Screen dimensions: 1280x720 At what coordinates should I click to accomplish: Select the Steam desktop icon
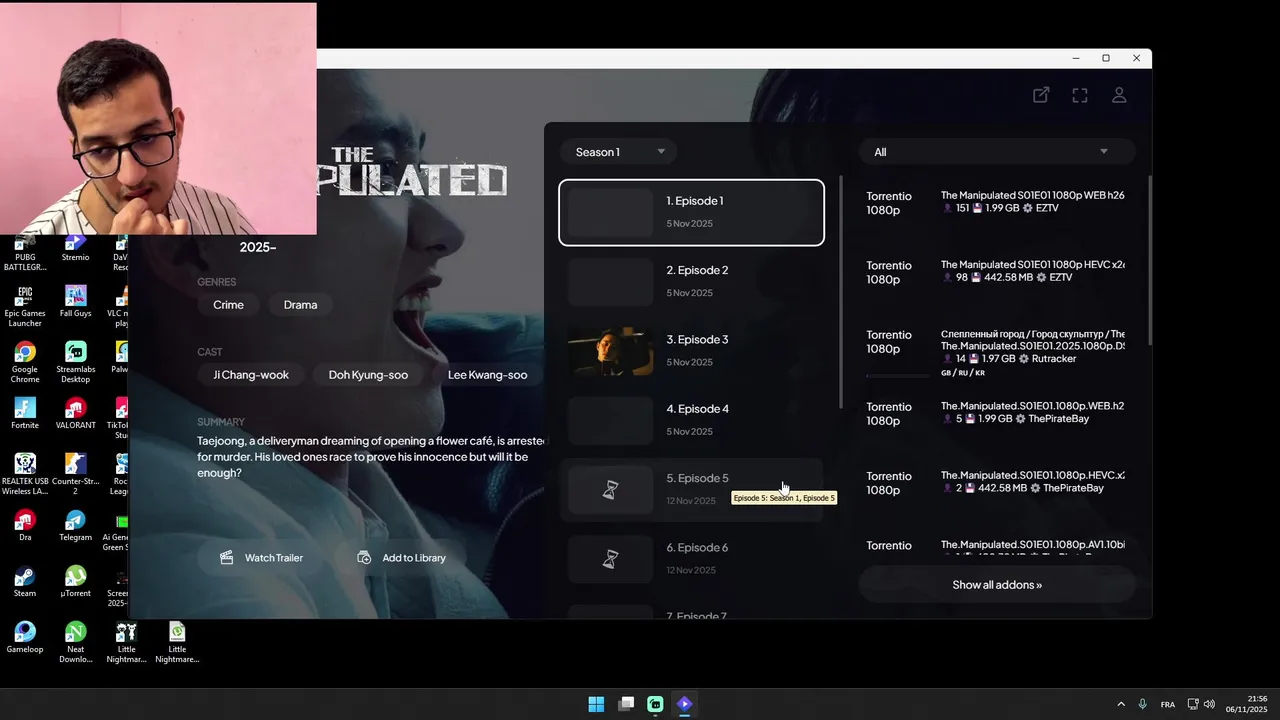click(x=25, y=581)
